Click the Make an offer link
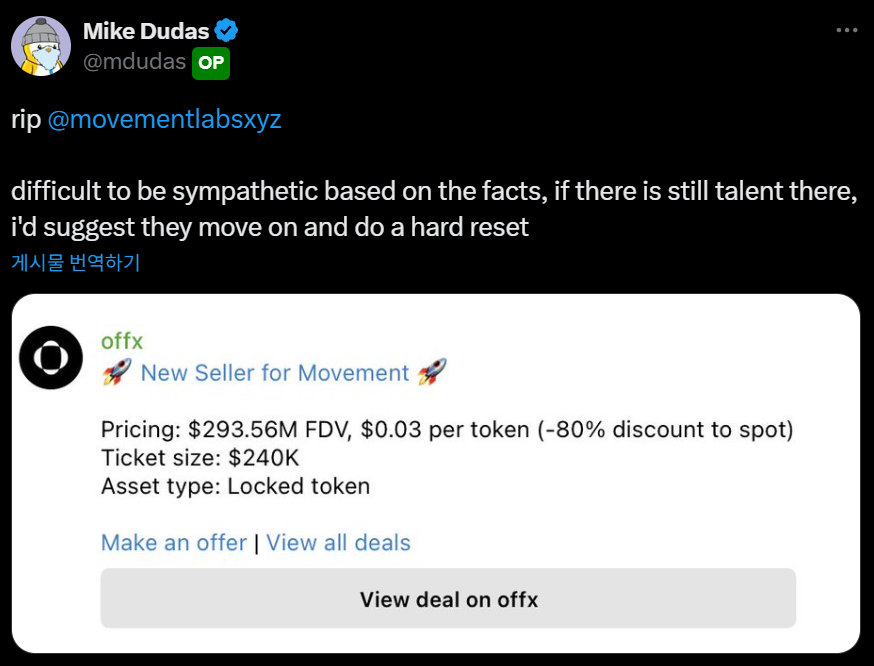The image size is (874, 666). point(174,543)
